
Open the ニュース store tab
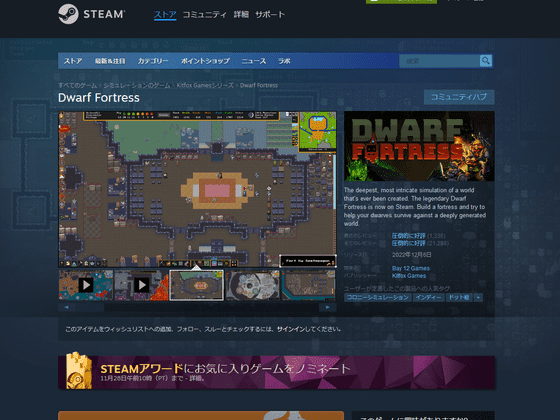pos(254,61)
